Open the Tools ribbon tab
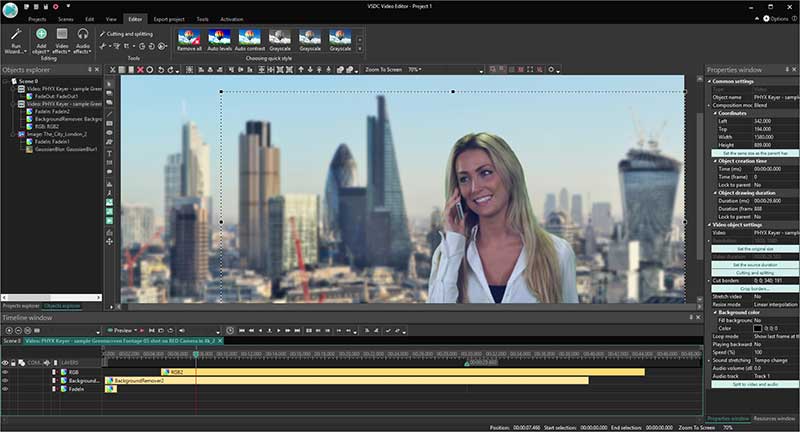 tap(203, 19)
